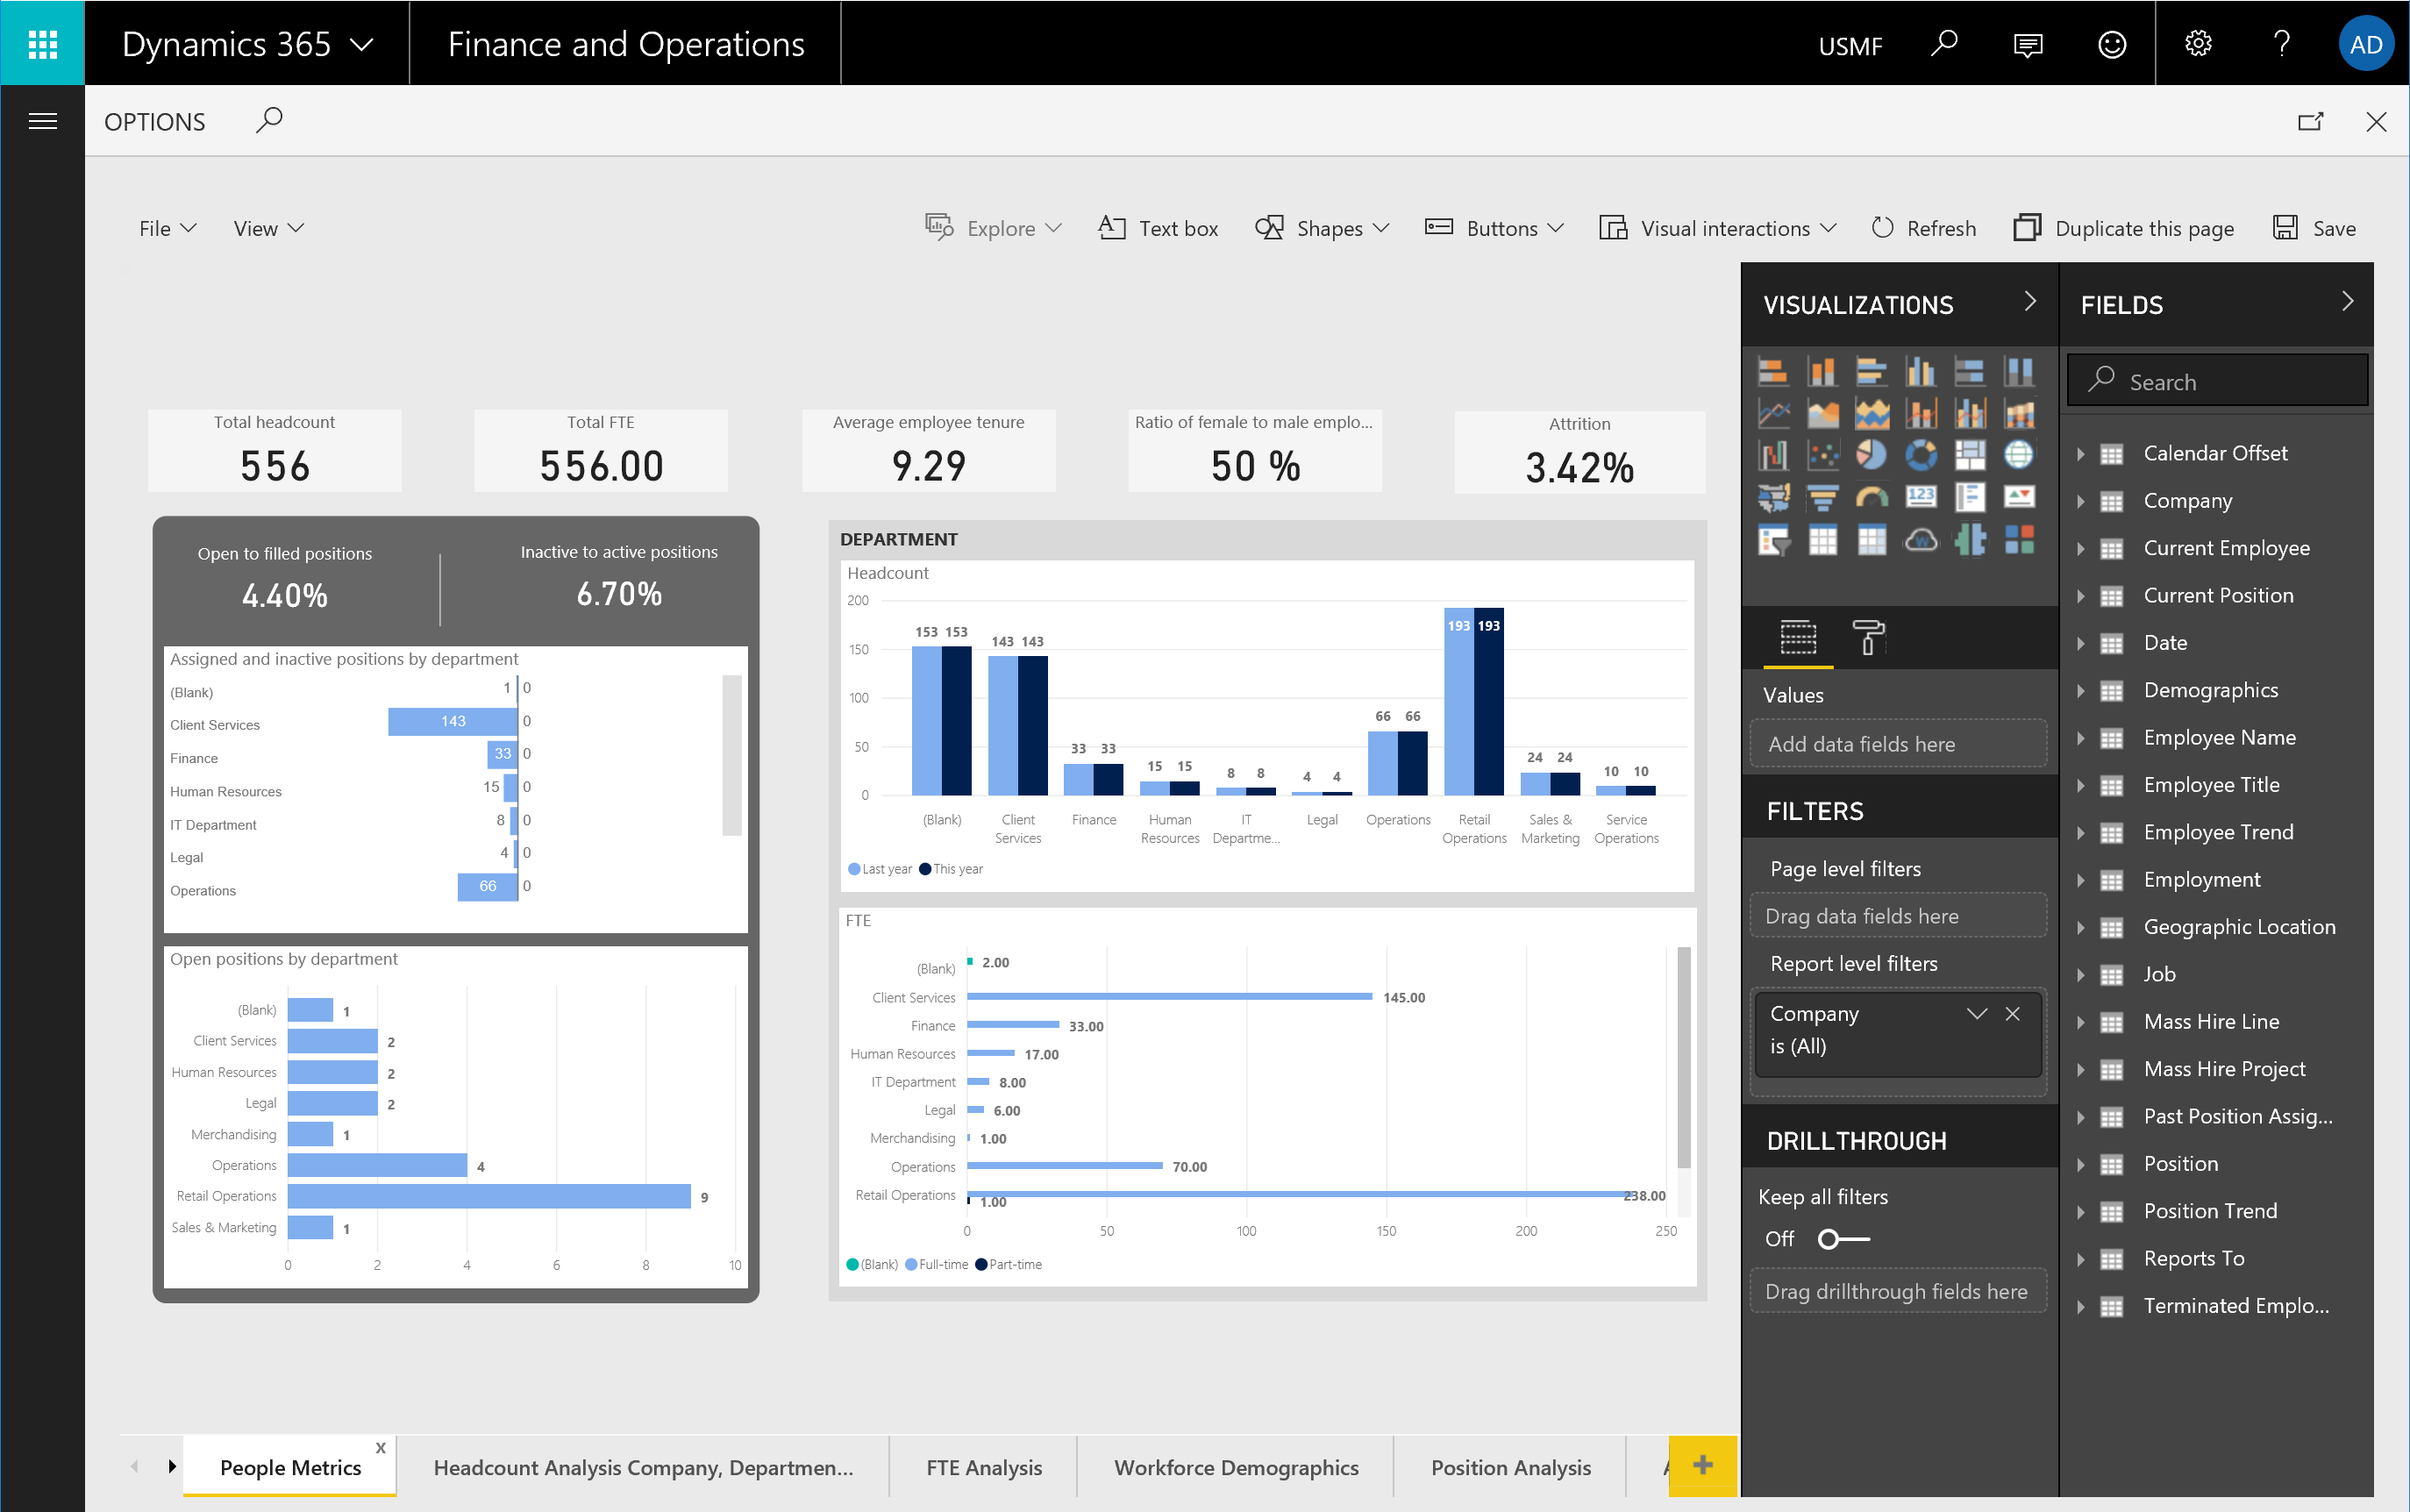
Task: Click the Duplicate this page icon
Action: pyautogui.click(x=2027, y=228)
